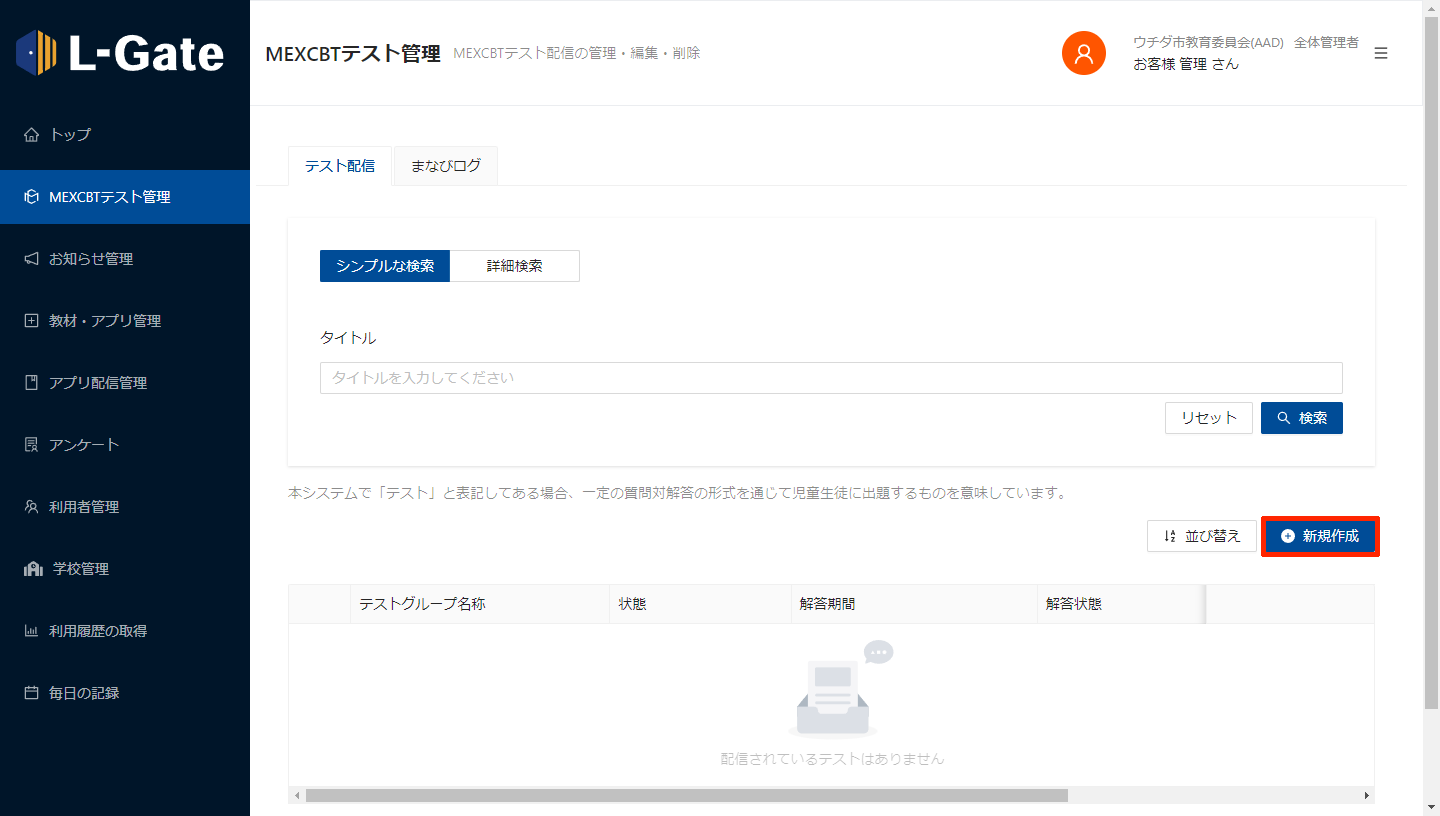Image resolution: width=1440 pixels, height=816 pixels.
Task: Select the テスト配信 tab
Action: tap(340, 166)
